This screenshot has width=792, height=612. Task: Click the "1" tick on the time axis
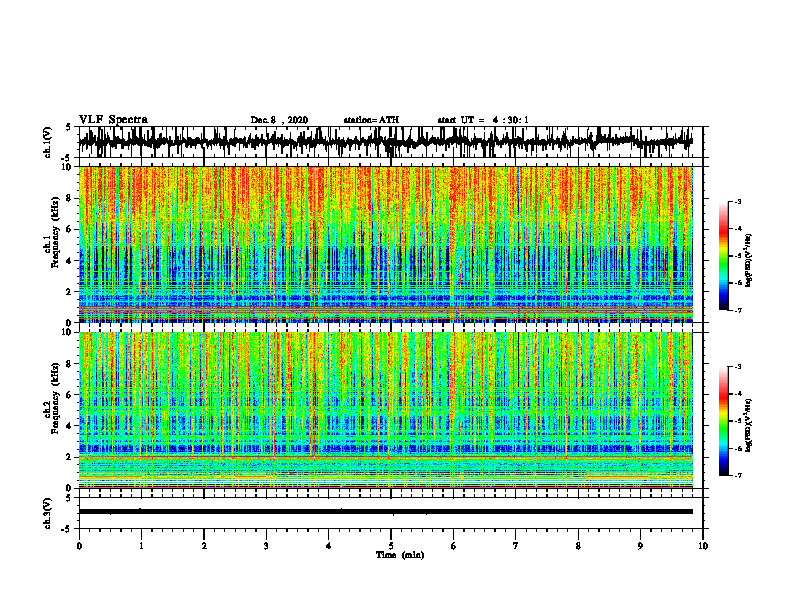pos(141,546)
